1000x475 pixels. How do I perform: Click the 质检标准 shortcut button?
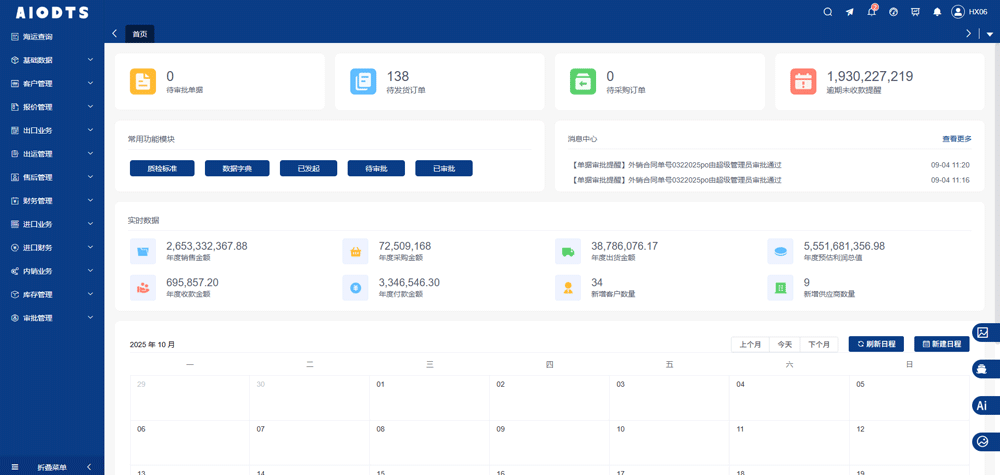162,169
